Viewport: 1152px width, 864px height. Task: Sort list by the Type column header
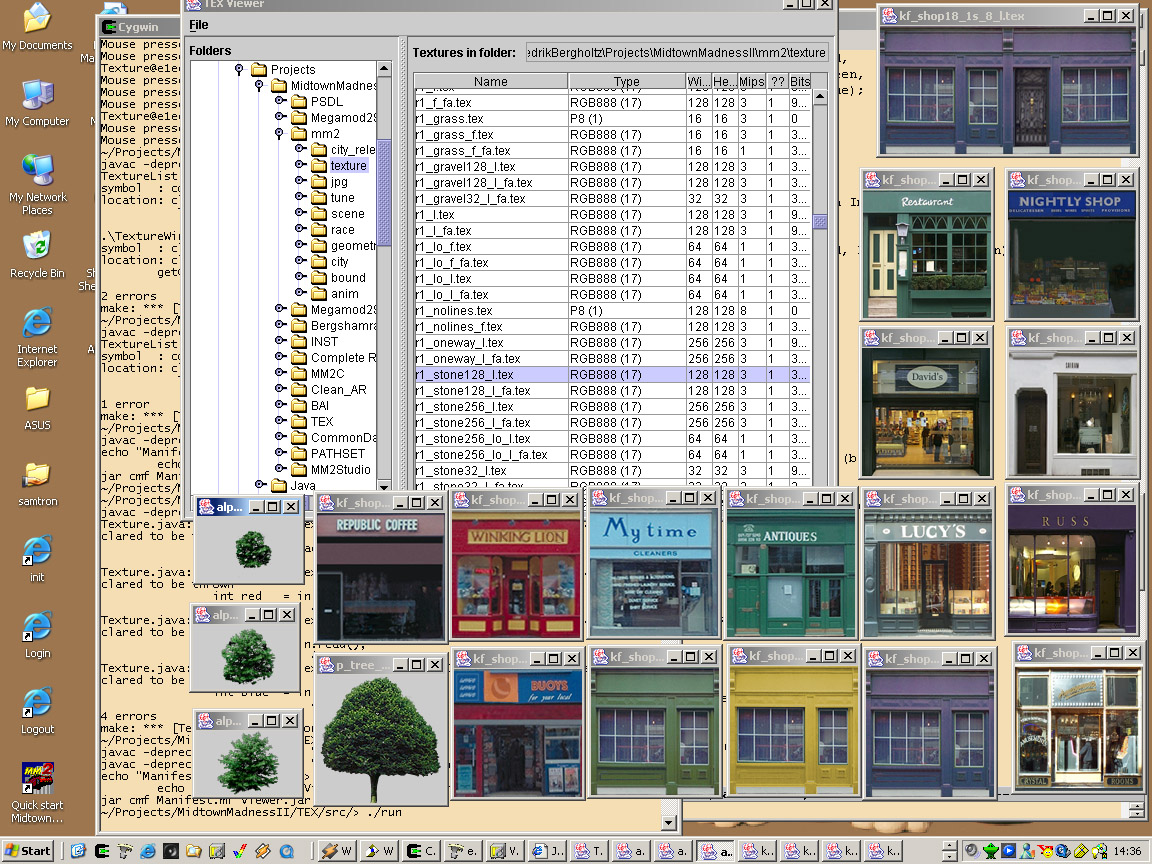626,82
